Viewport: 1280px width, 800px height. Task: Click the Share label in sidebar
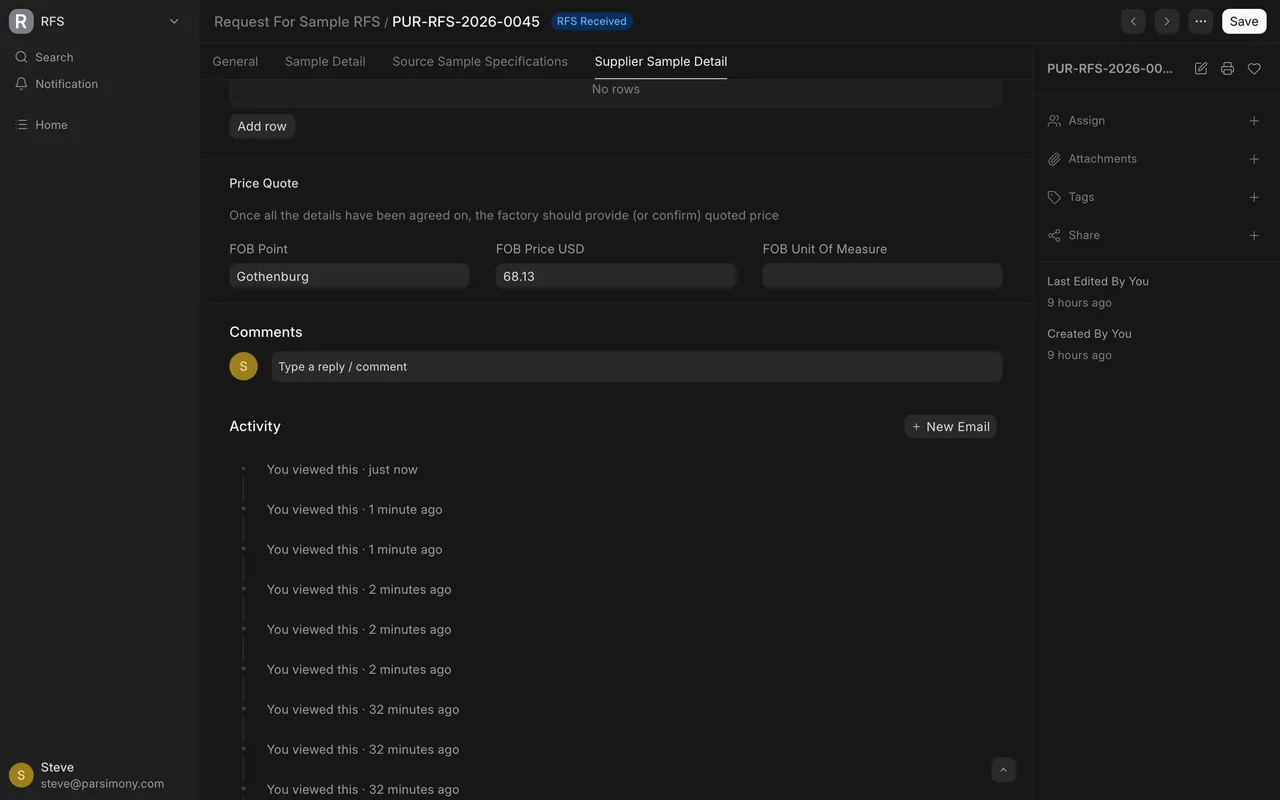(x=1084, y=235)
